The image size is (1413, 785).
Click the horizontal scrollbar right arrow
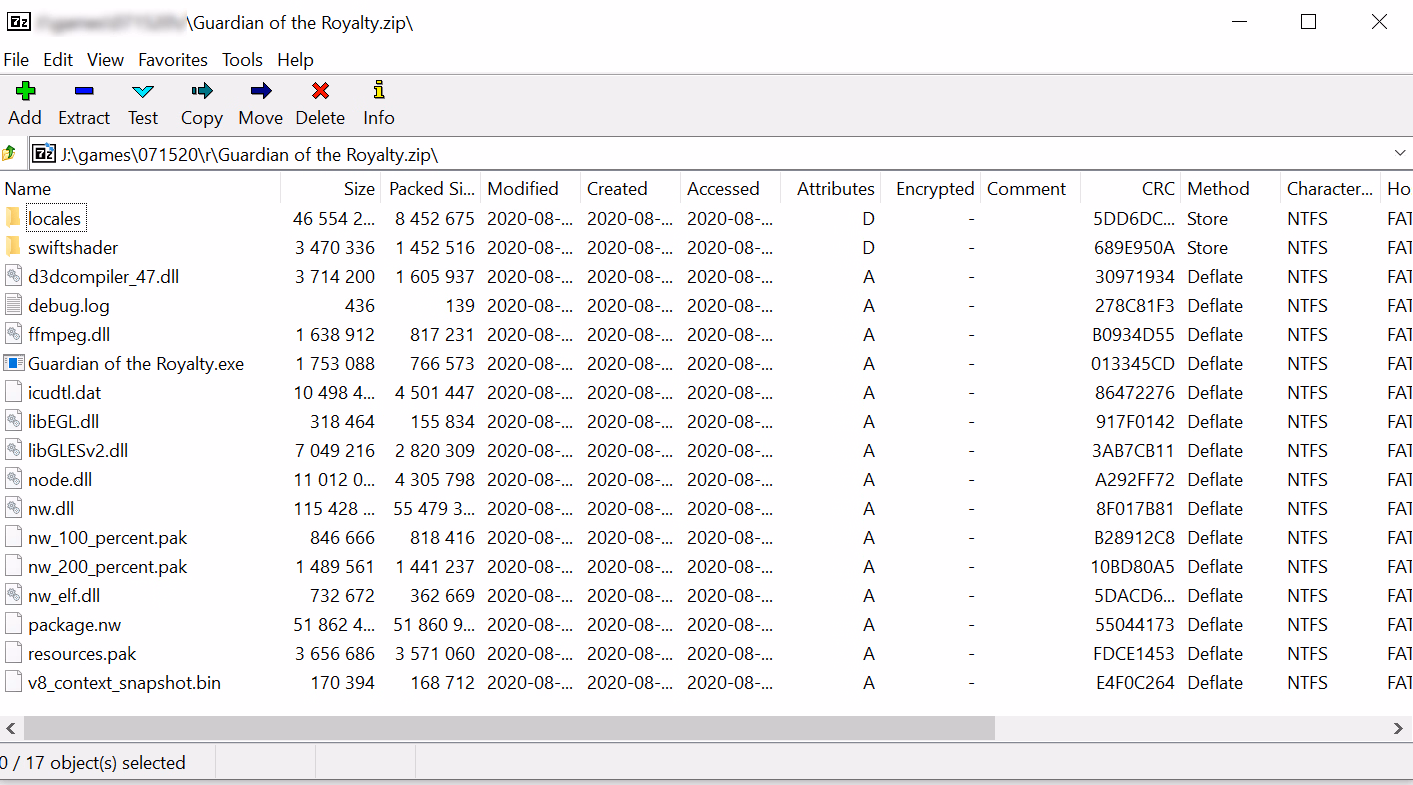1400,729
